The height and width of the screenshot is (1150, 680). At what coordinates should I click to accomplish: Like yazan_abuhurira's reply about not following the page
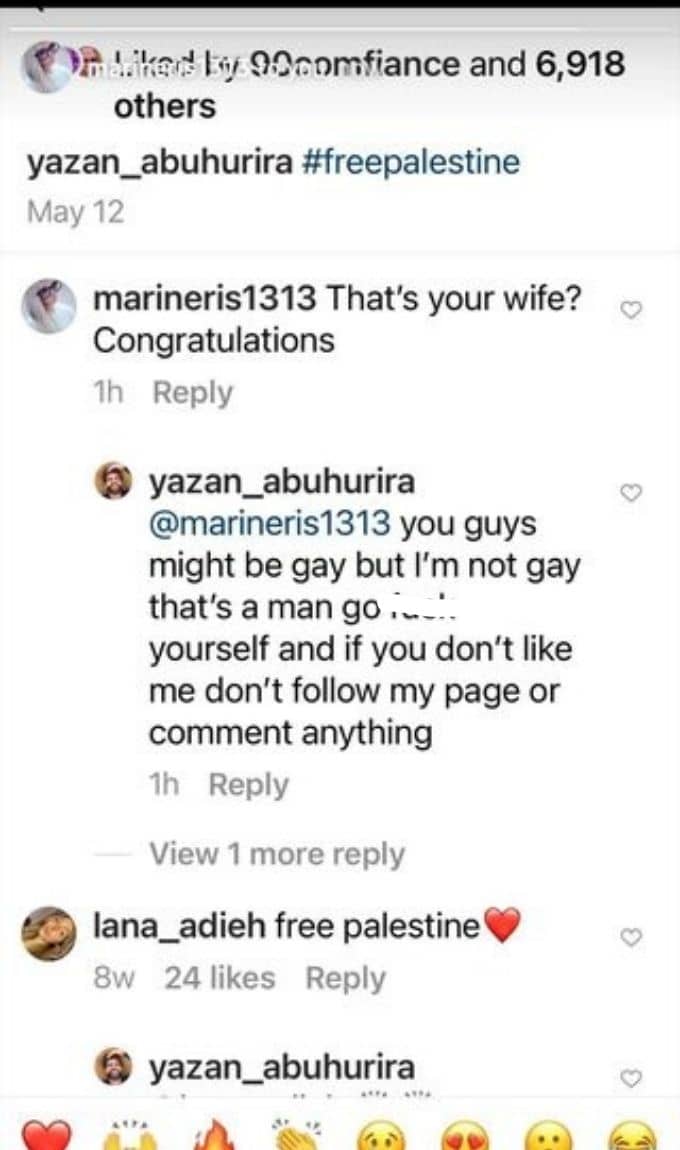pyautogui.click(x=632, y=493)
